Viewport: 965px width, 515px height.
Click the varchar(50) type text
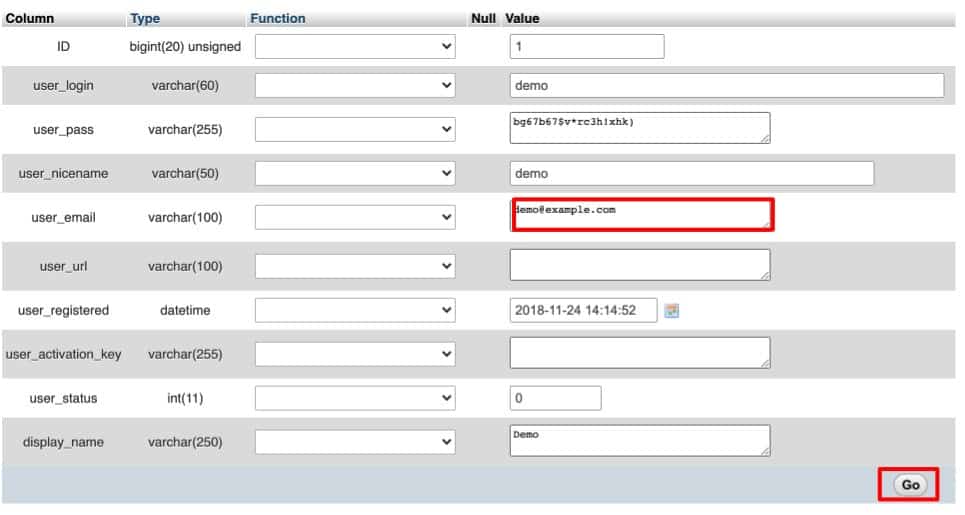185,174
